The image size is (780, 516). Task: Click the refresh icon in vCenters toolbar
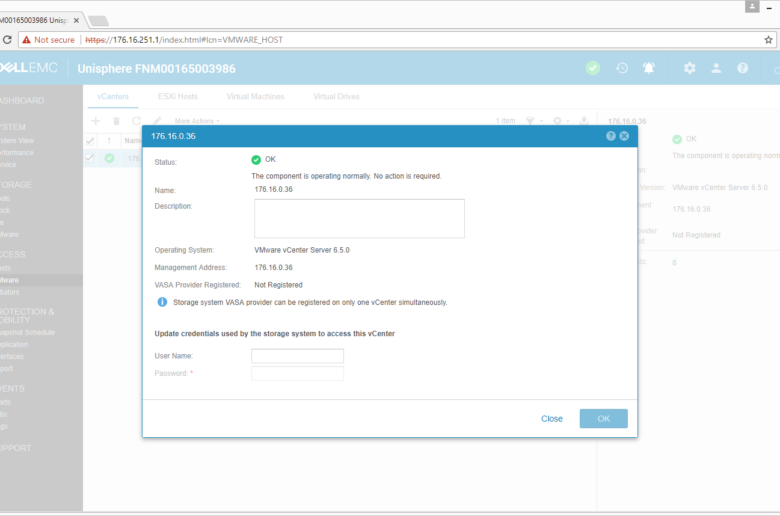click(x=136, y=121)
